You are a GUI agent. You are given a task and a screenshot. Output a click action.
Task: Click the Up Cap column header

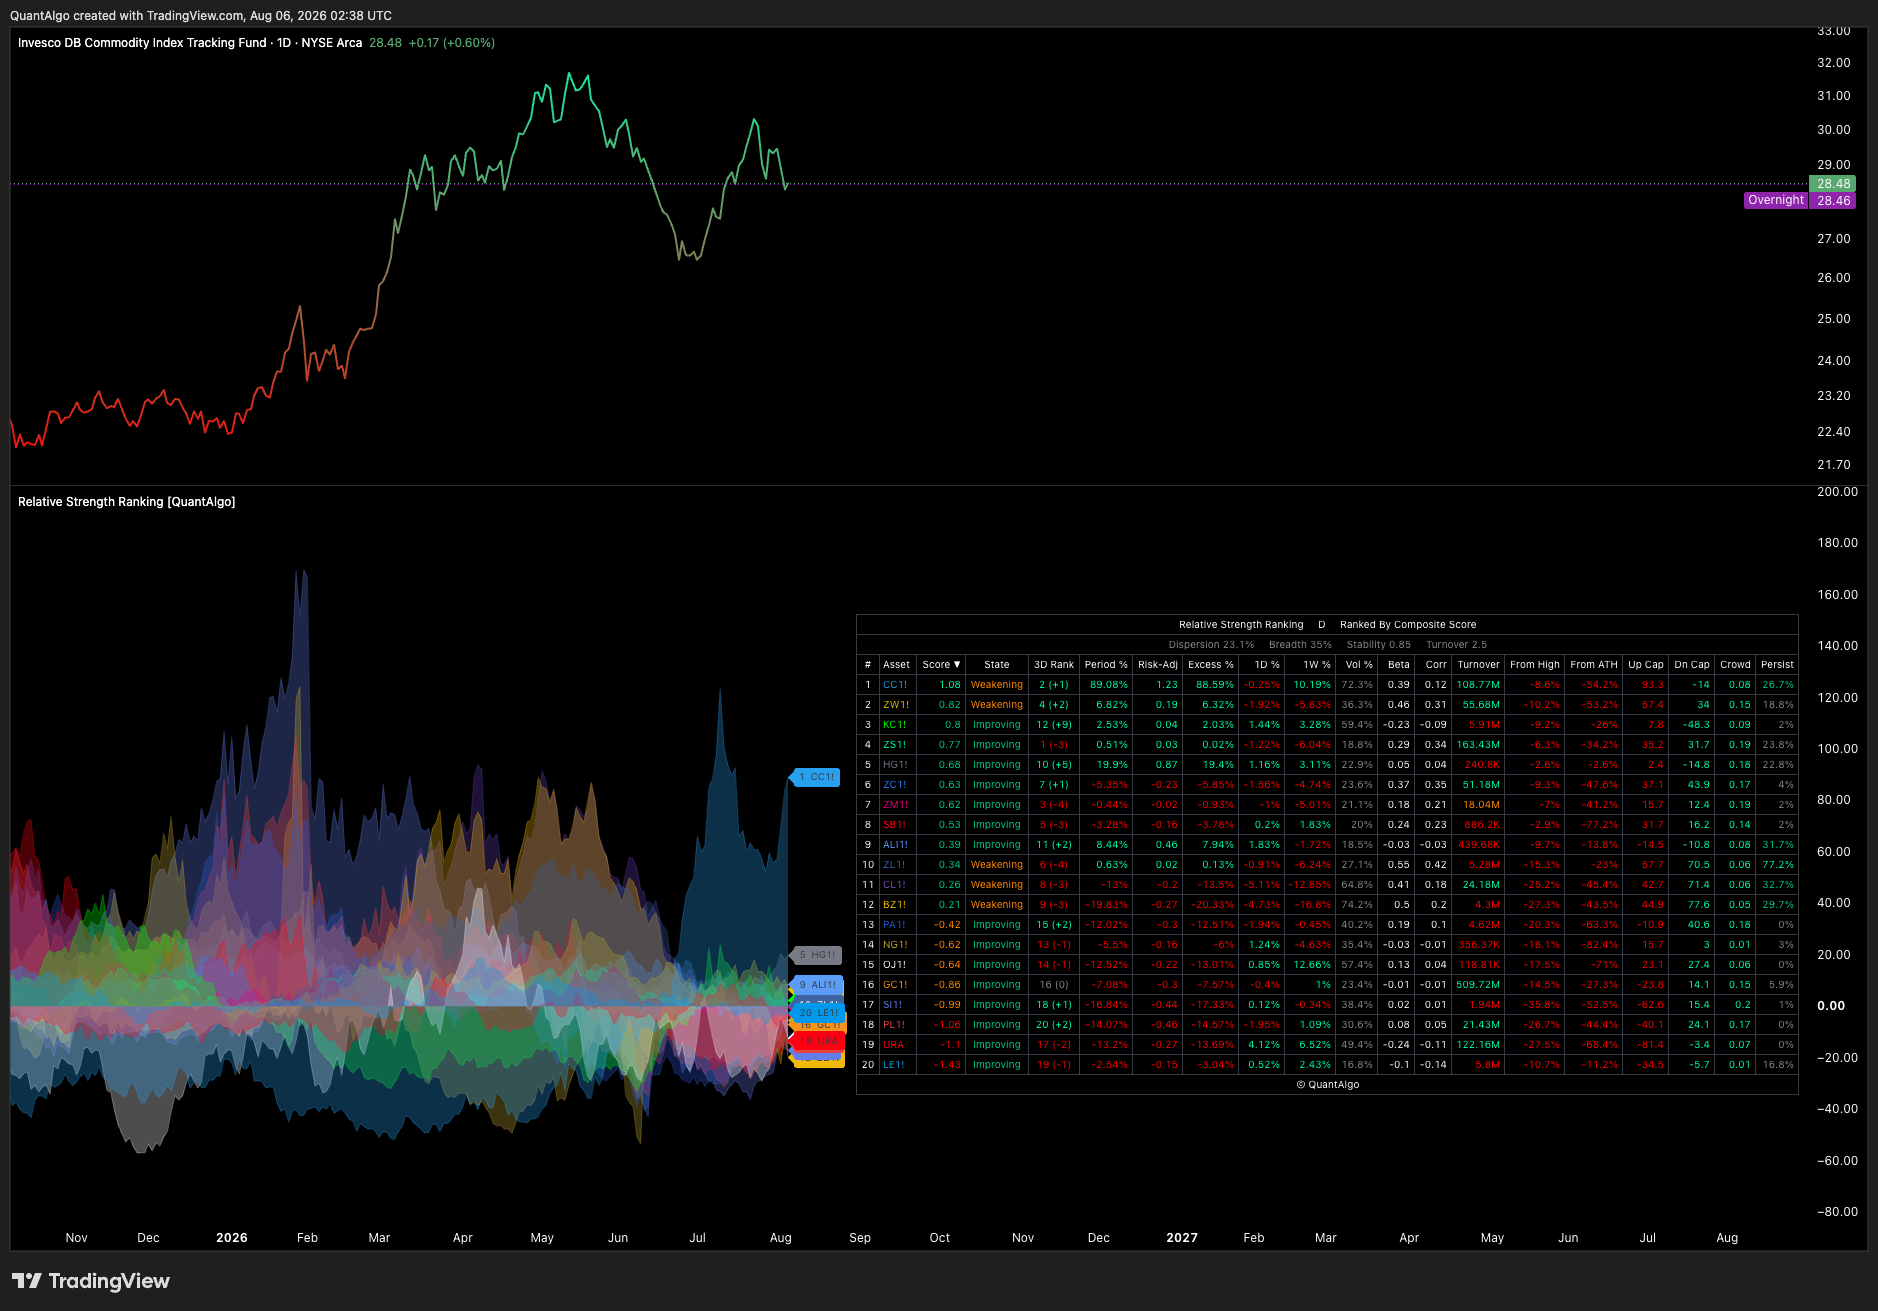1646,665
